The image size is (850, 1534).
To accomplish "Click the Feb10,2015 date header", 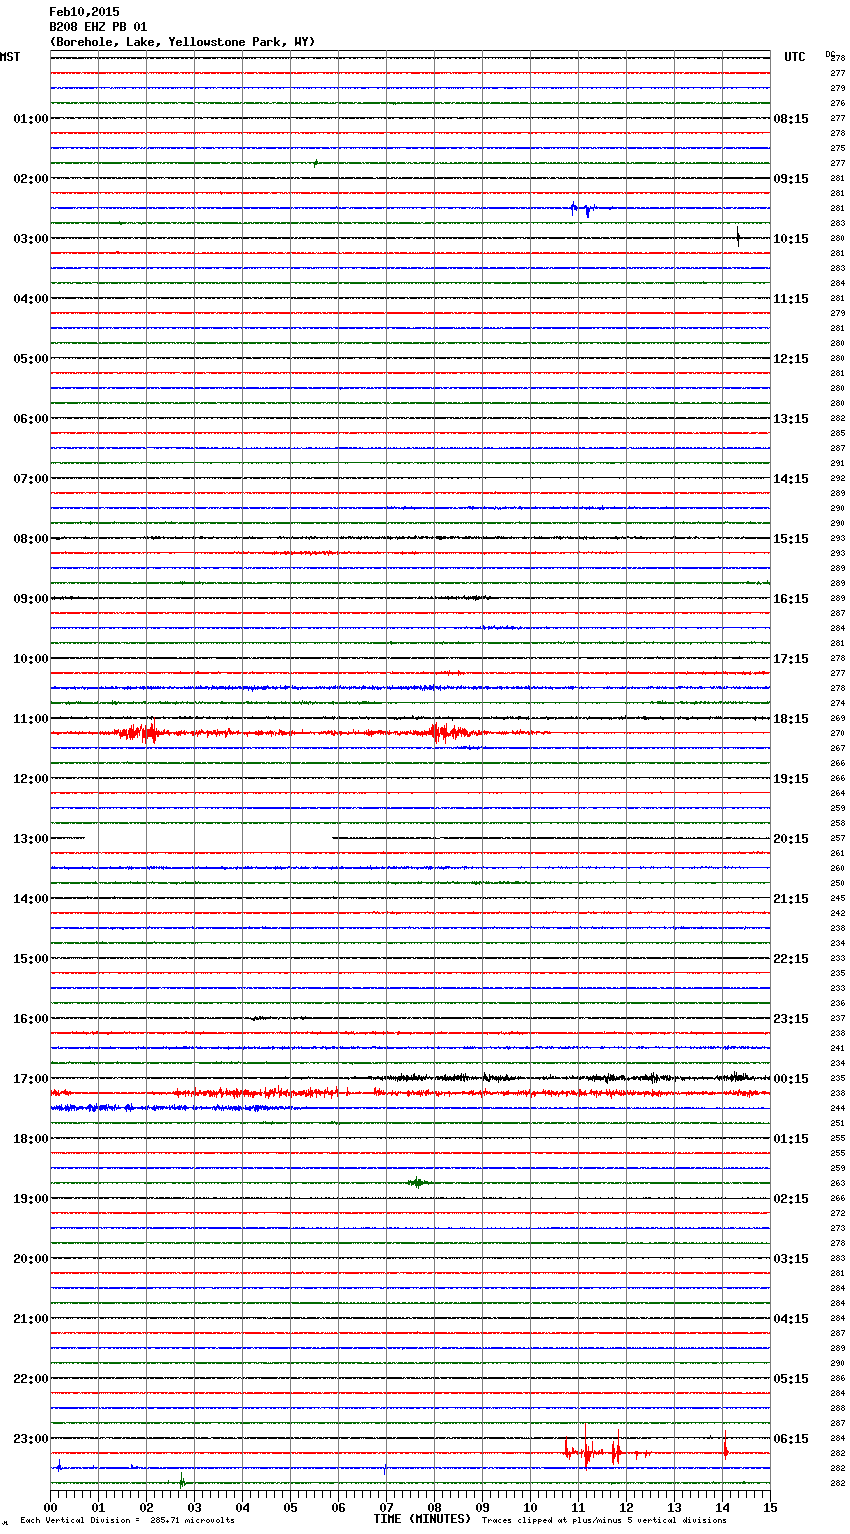I will [x=84, y=12].
